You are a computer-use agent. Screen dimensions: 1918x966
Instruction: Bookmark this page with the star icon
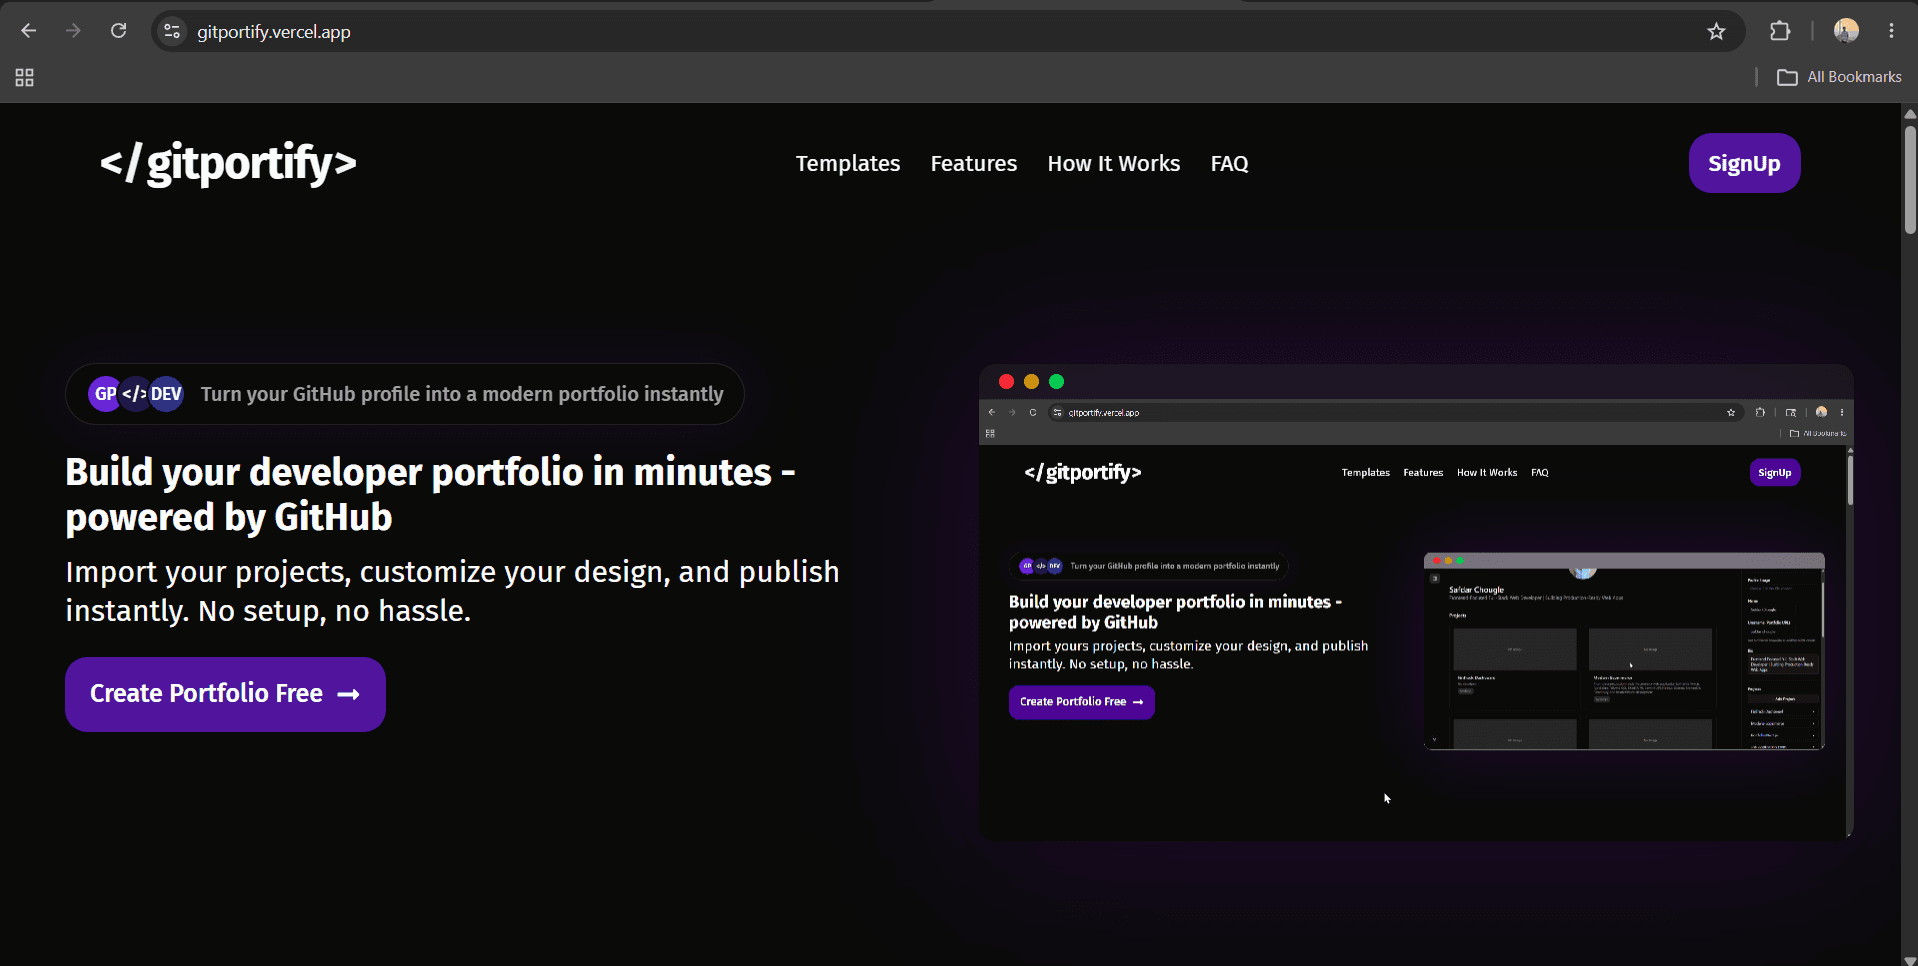click(x=1716, y=32)
